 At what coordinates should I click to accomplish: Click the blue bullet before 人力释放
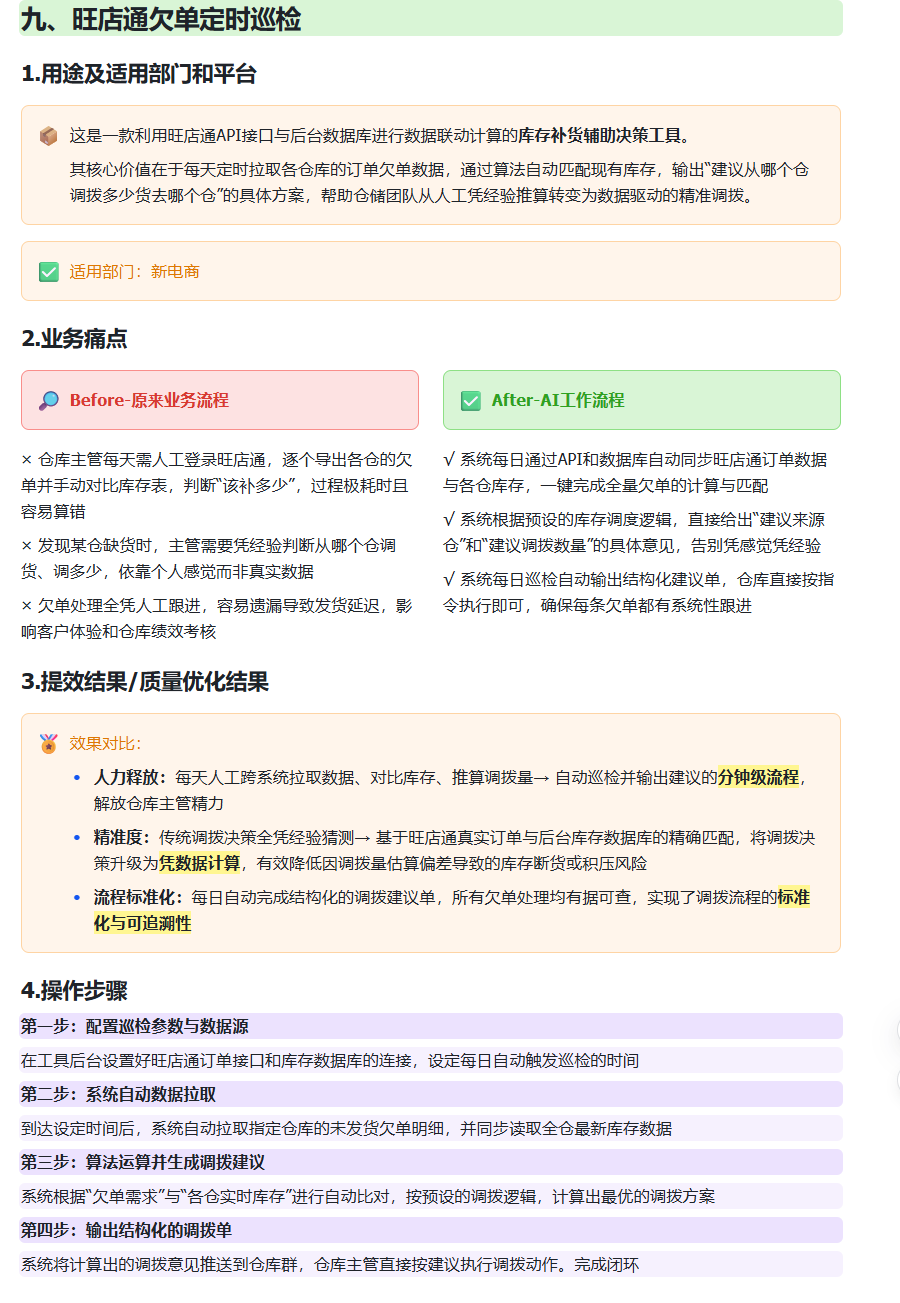coord(77,778)
